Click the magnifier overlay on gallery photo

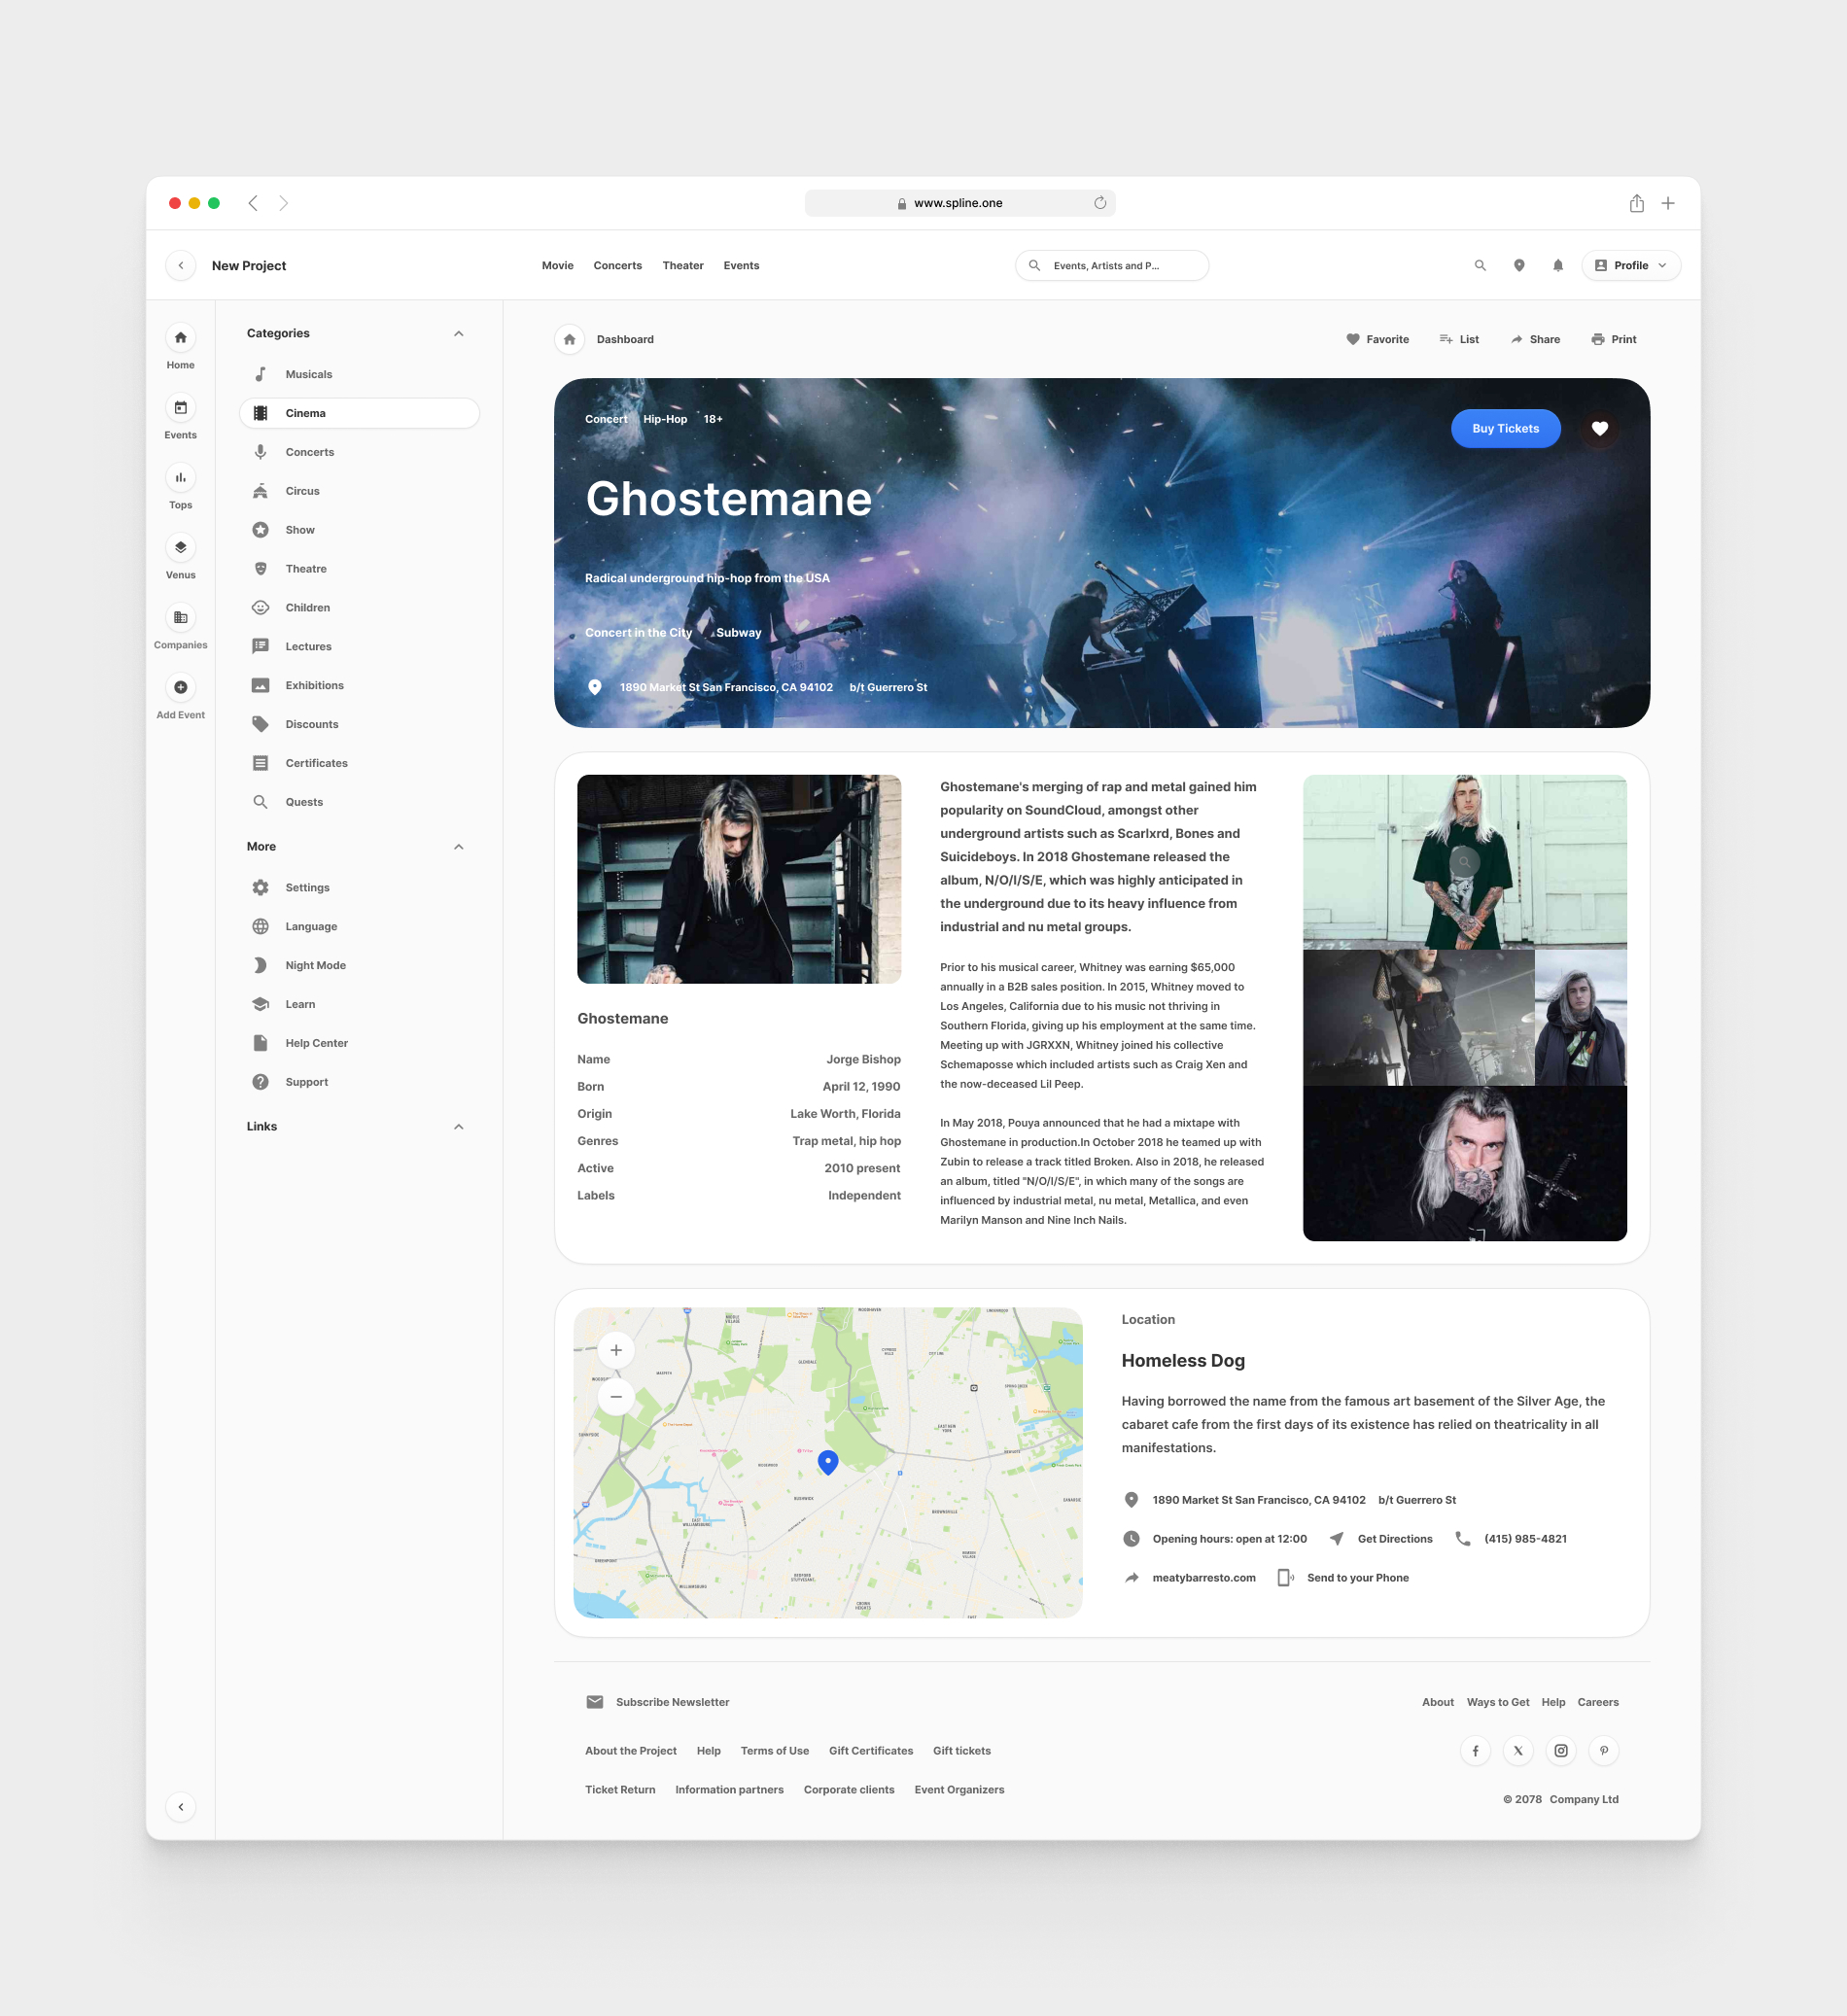1464,861
